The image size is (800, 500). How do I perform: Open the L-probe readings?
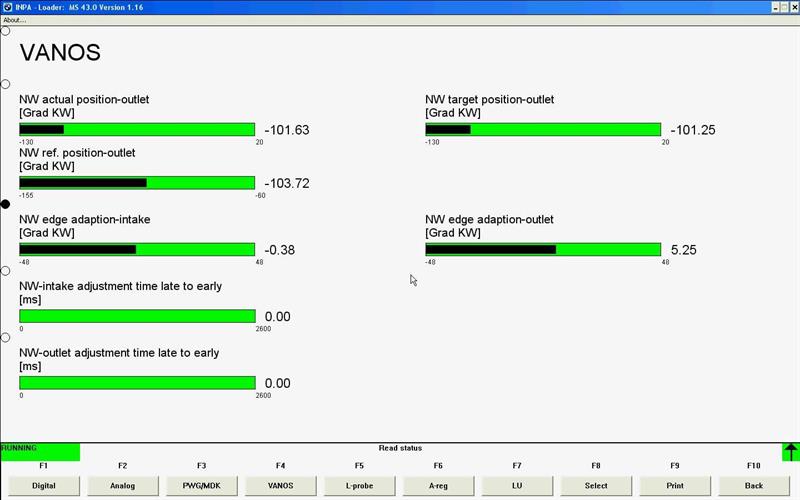pyautogui.click(x=359, y=485)
